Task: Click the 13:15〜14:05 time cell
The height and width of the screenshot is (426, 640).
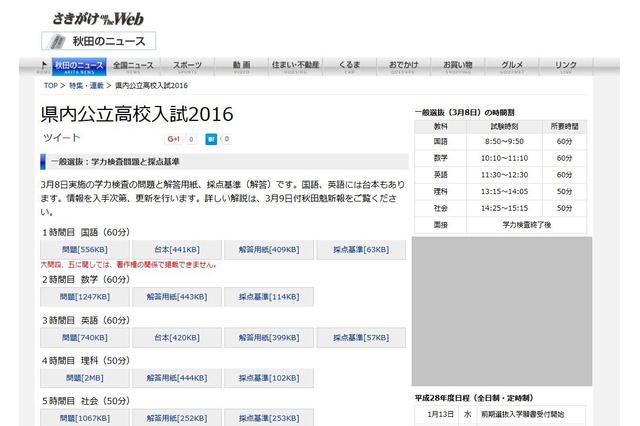Action: point(504,192)
